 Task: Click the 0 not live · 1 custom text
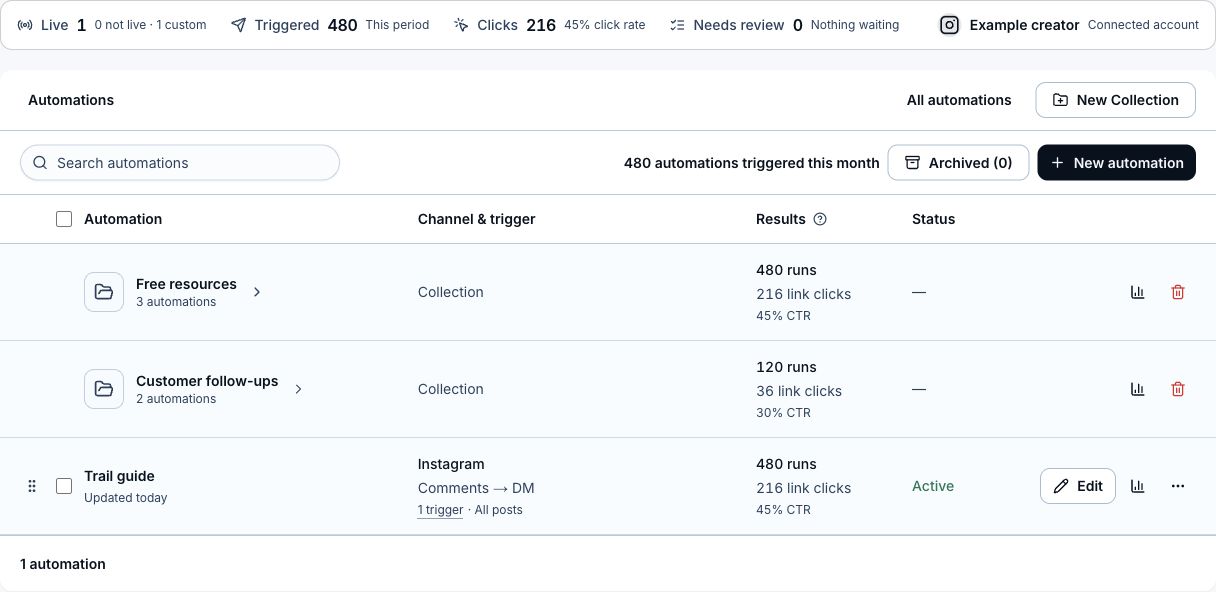[x=150, y=25]
